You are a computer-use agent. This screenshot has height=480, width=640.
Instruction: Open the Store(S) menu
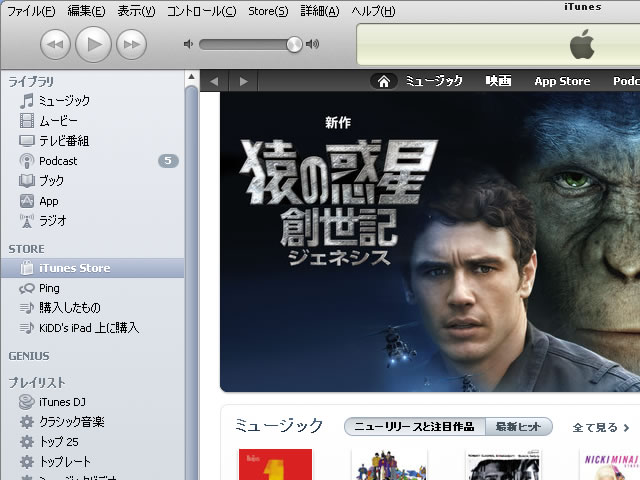268,11
